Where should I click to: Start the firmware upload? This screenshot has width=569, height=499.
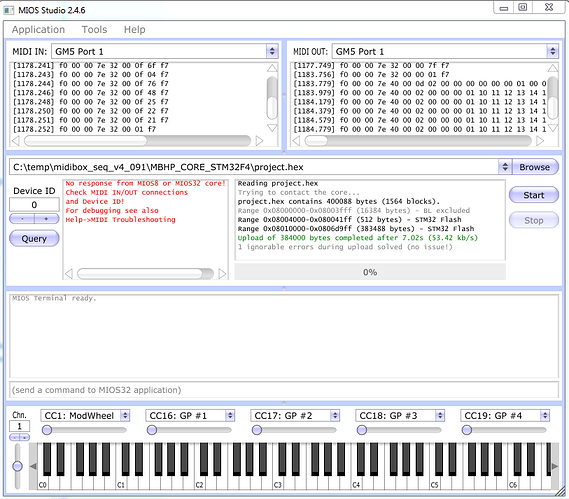coord(533,195)
